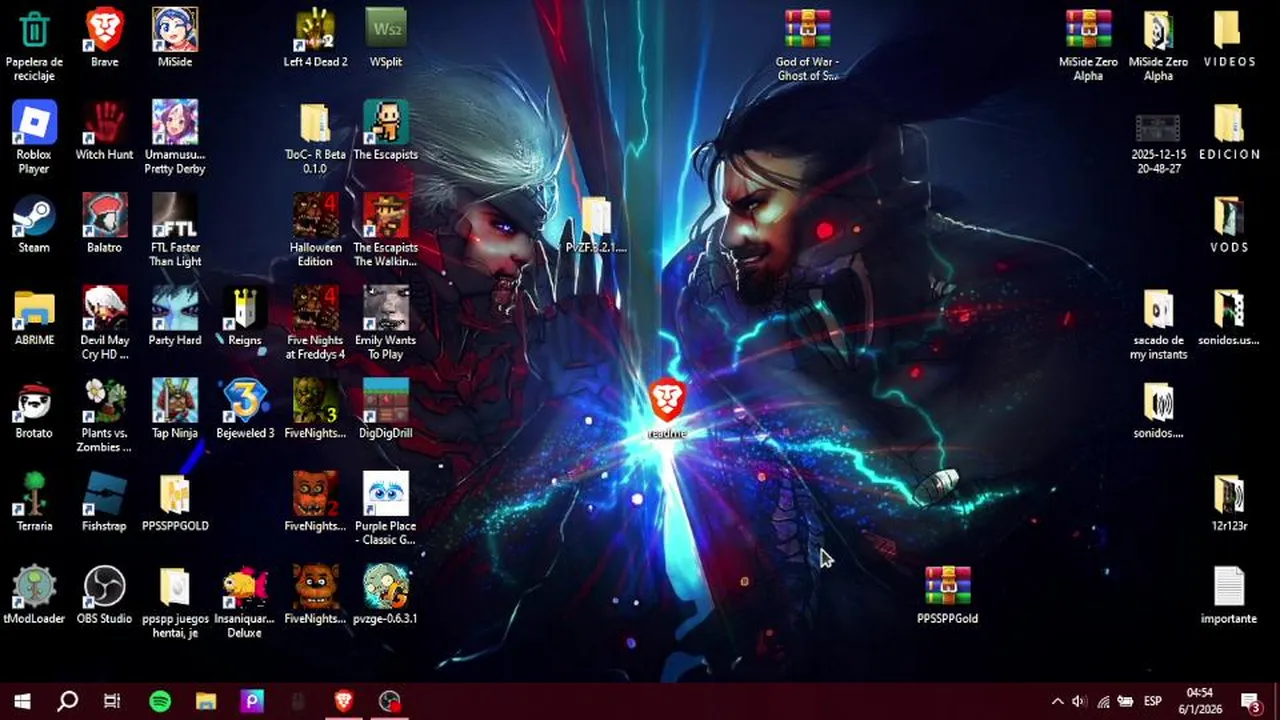This screenshot has width=1280, height=720.
Task: Switch to the Brave taskbar window
Action: tap(343, 701)
